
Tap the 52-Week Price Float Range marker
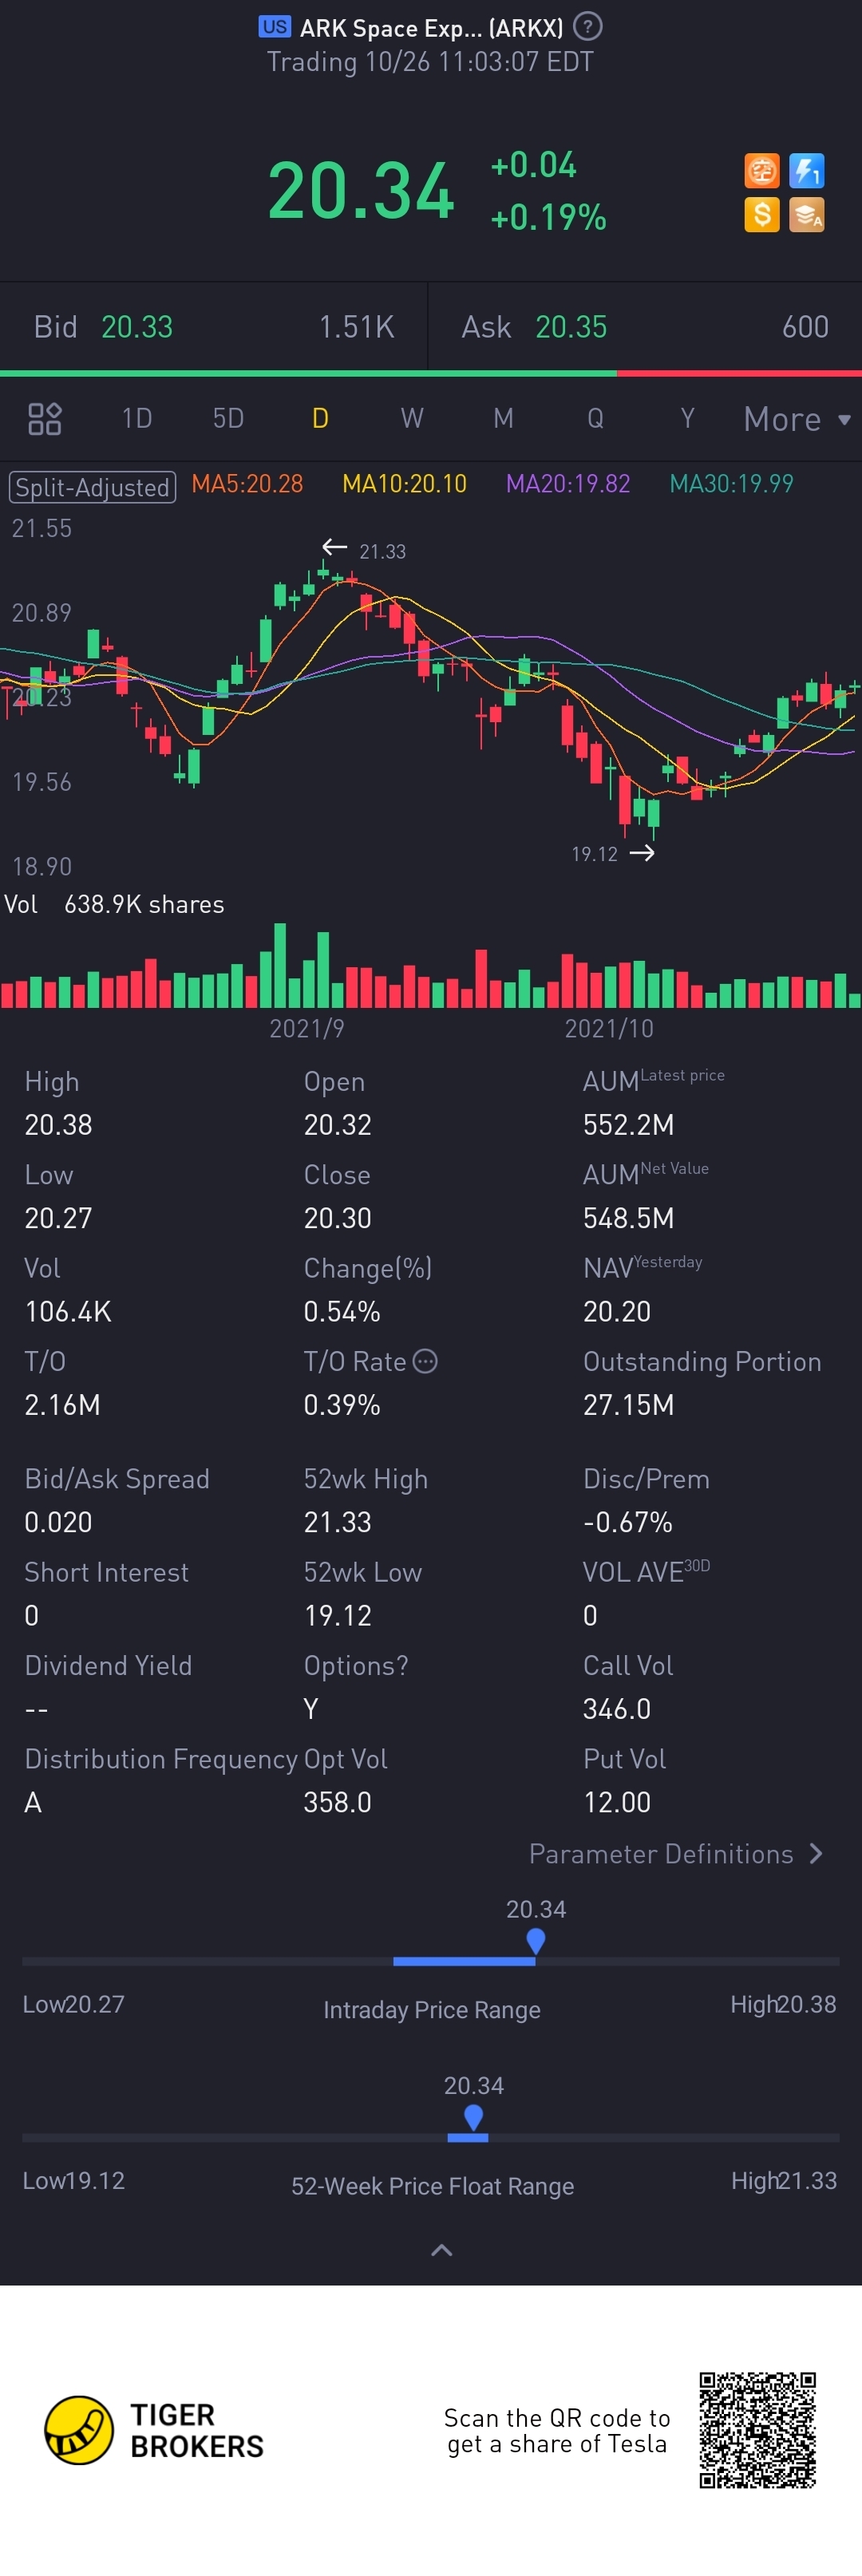coord(474,2117)
